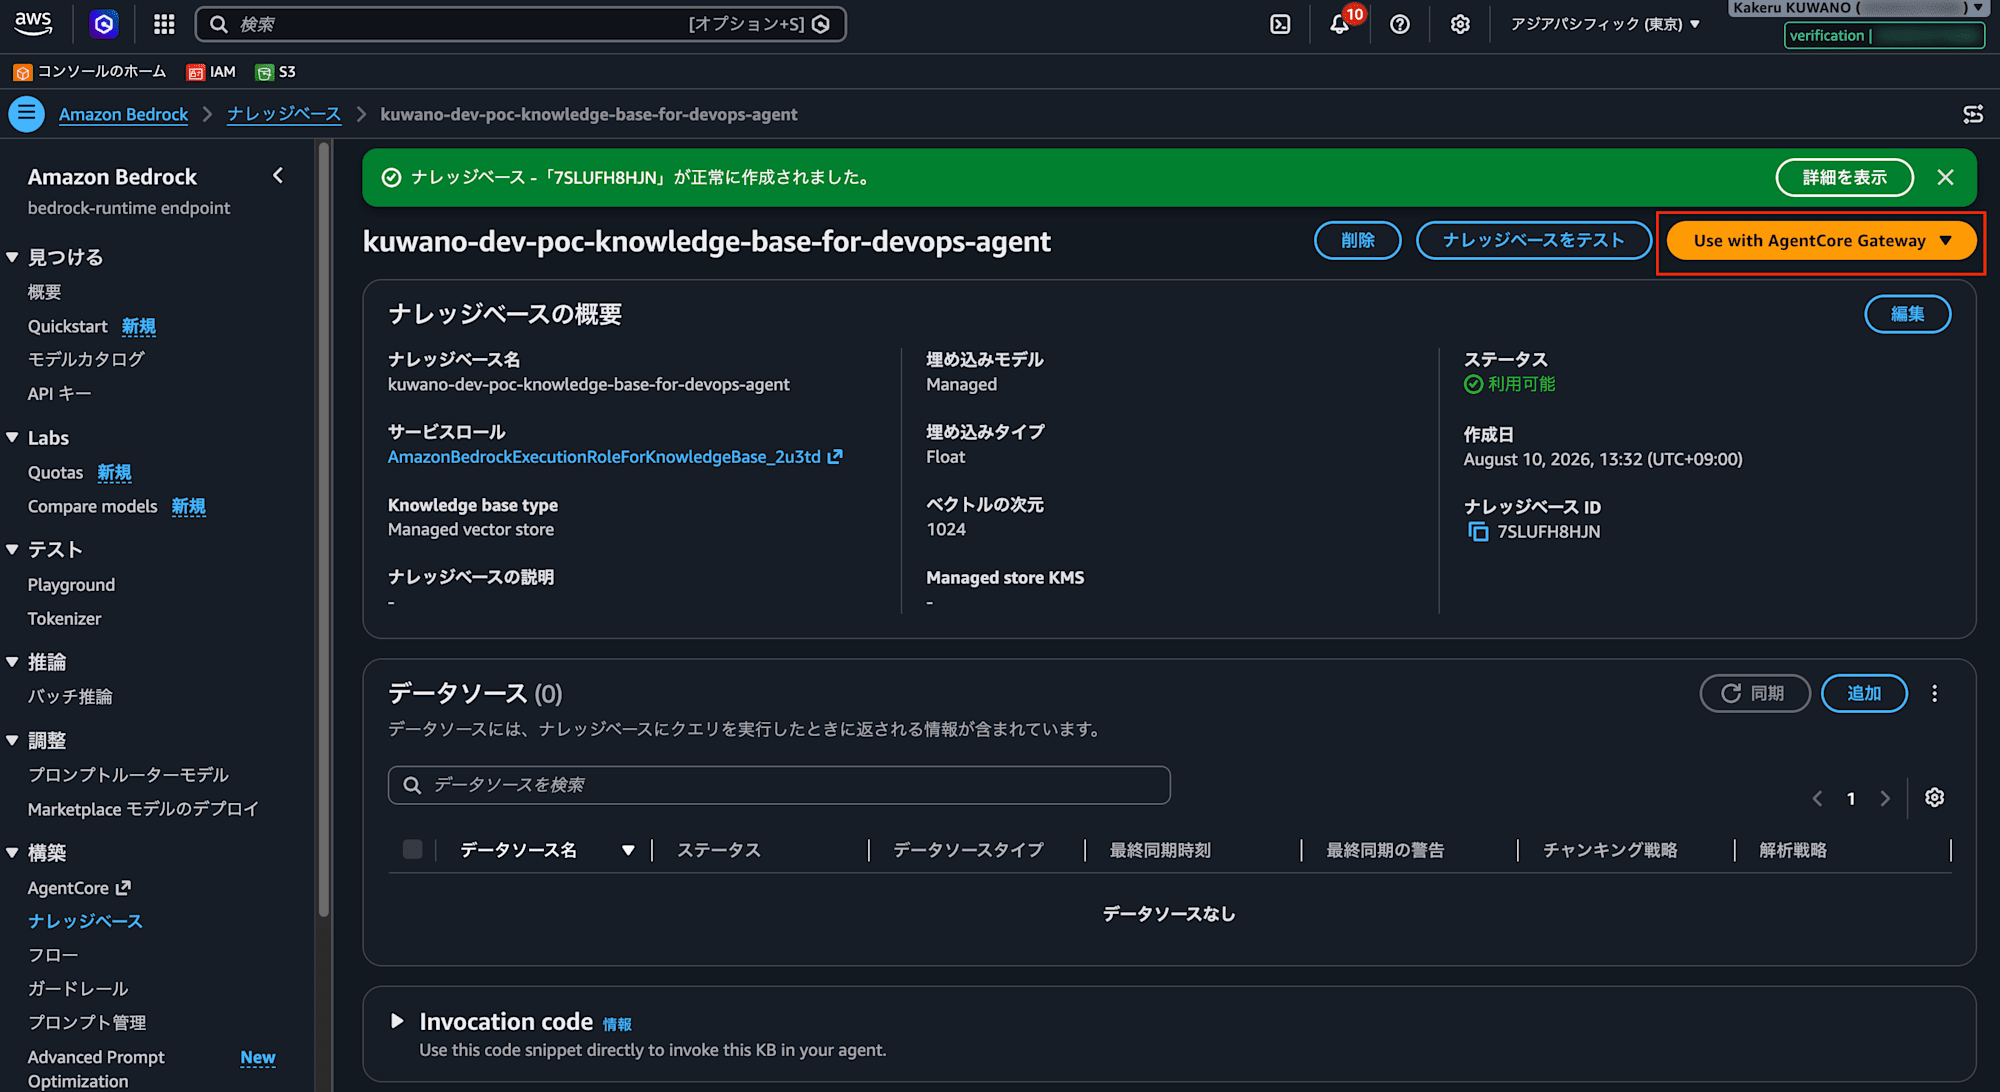Screen dimensions: 2000x1092
Task: Open the console settings gear
Action: (x=1460, y=24)
